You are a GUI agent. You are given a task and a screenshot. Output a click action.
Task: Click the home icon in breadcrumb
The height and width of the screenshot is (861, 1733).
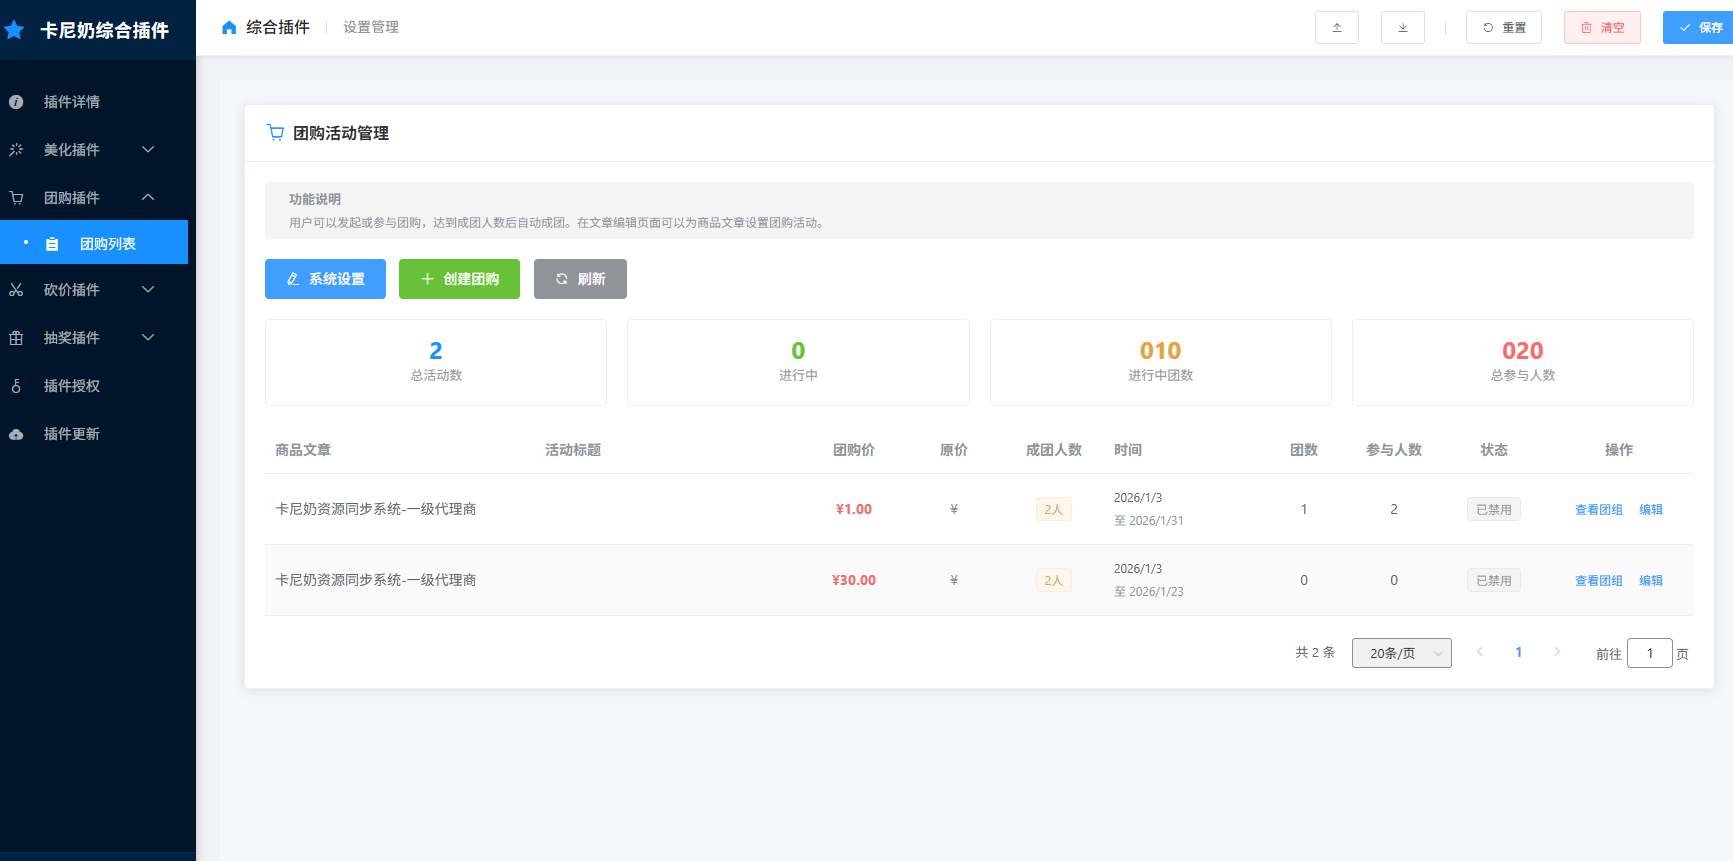(229, 28)
